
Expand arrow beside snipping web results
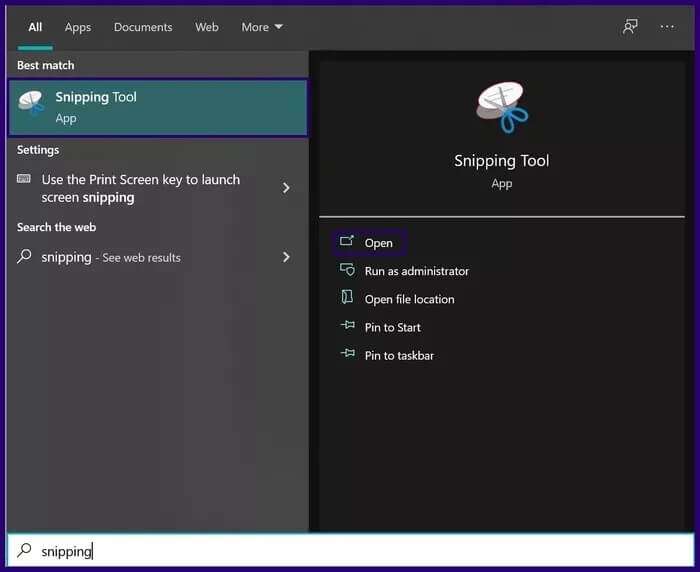coord(286,257)
